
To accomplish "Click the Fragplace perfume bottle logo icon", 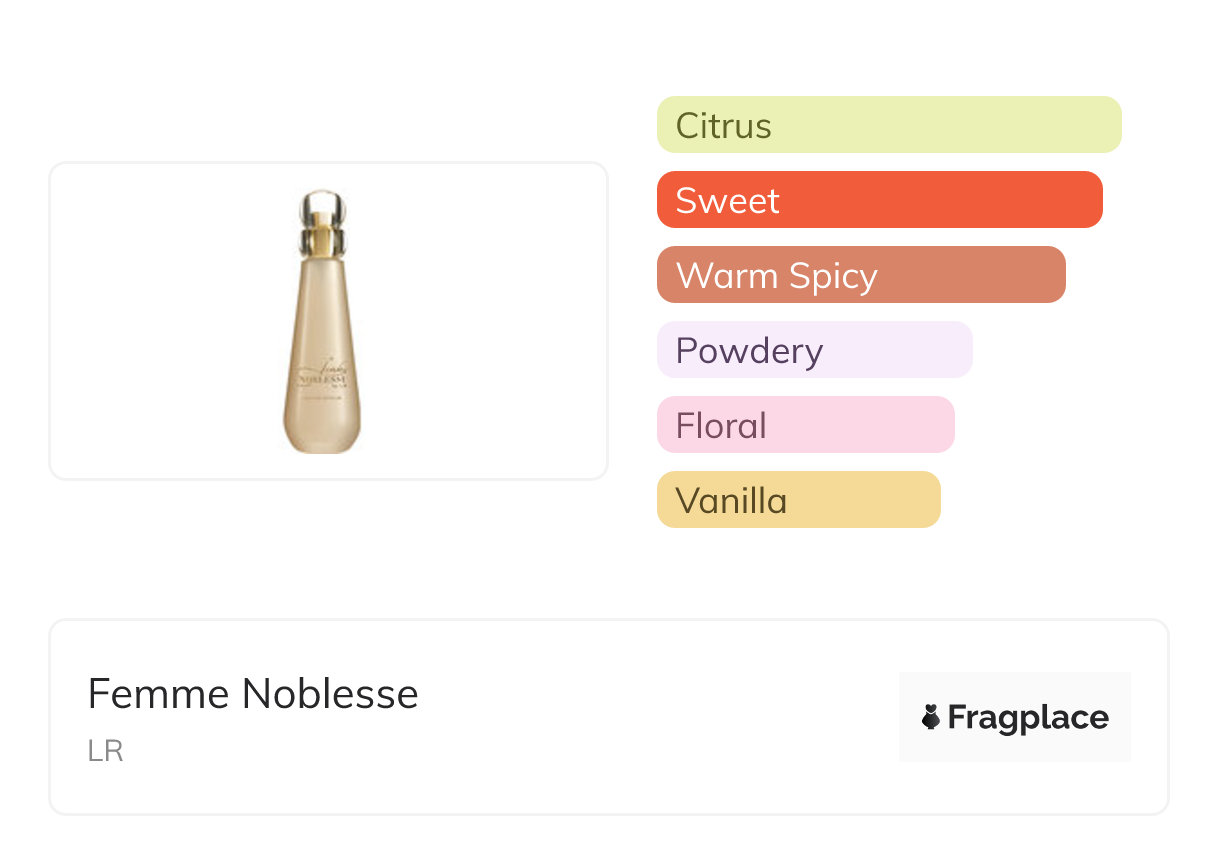I will [x=931, y=717].
